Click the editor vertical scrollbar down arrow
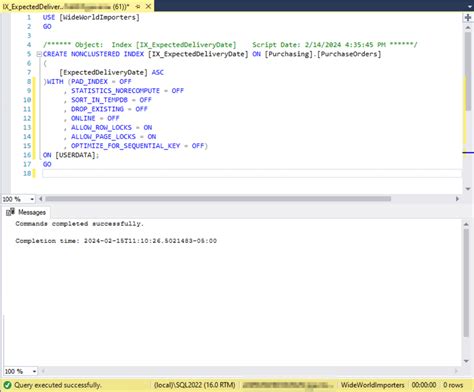Image resolution: width=474 pixels, height=392 pixels. [468, 189]
